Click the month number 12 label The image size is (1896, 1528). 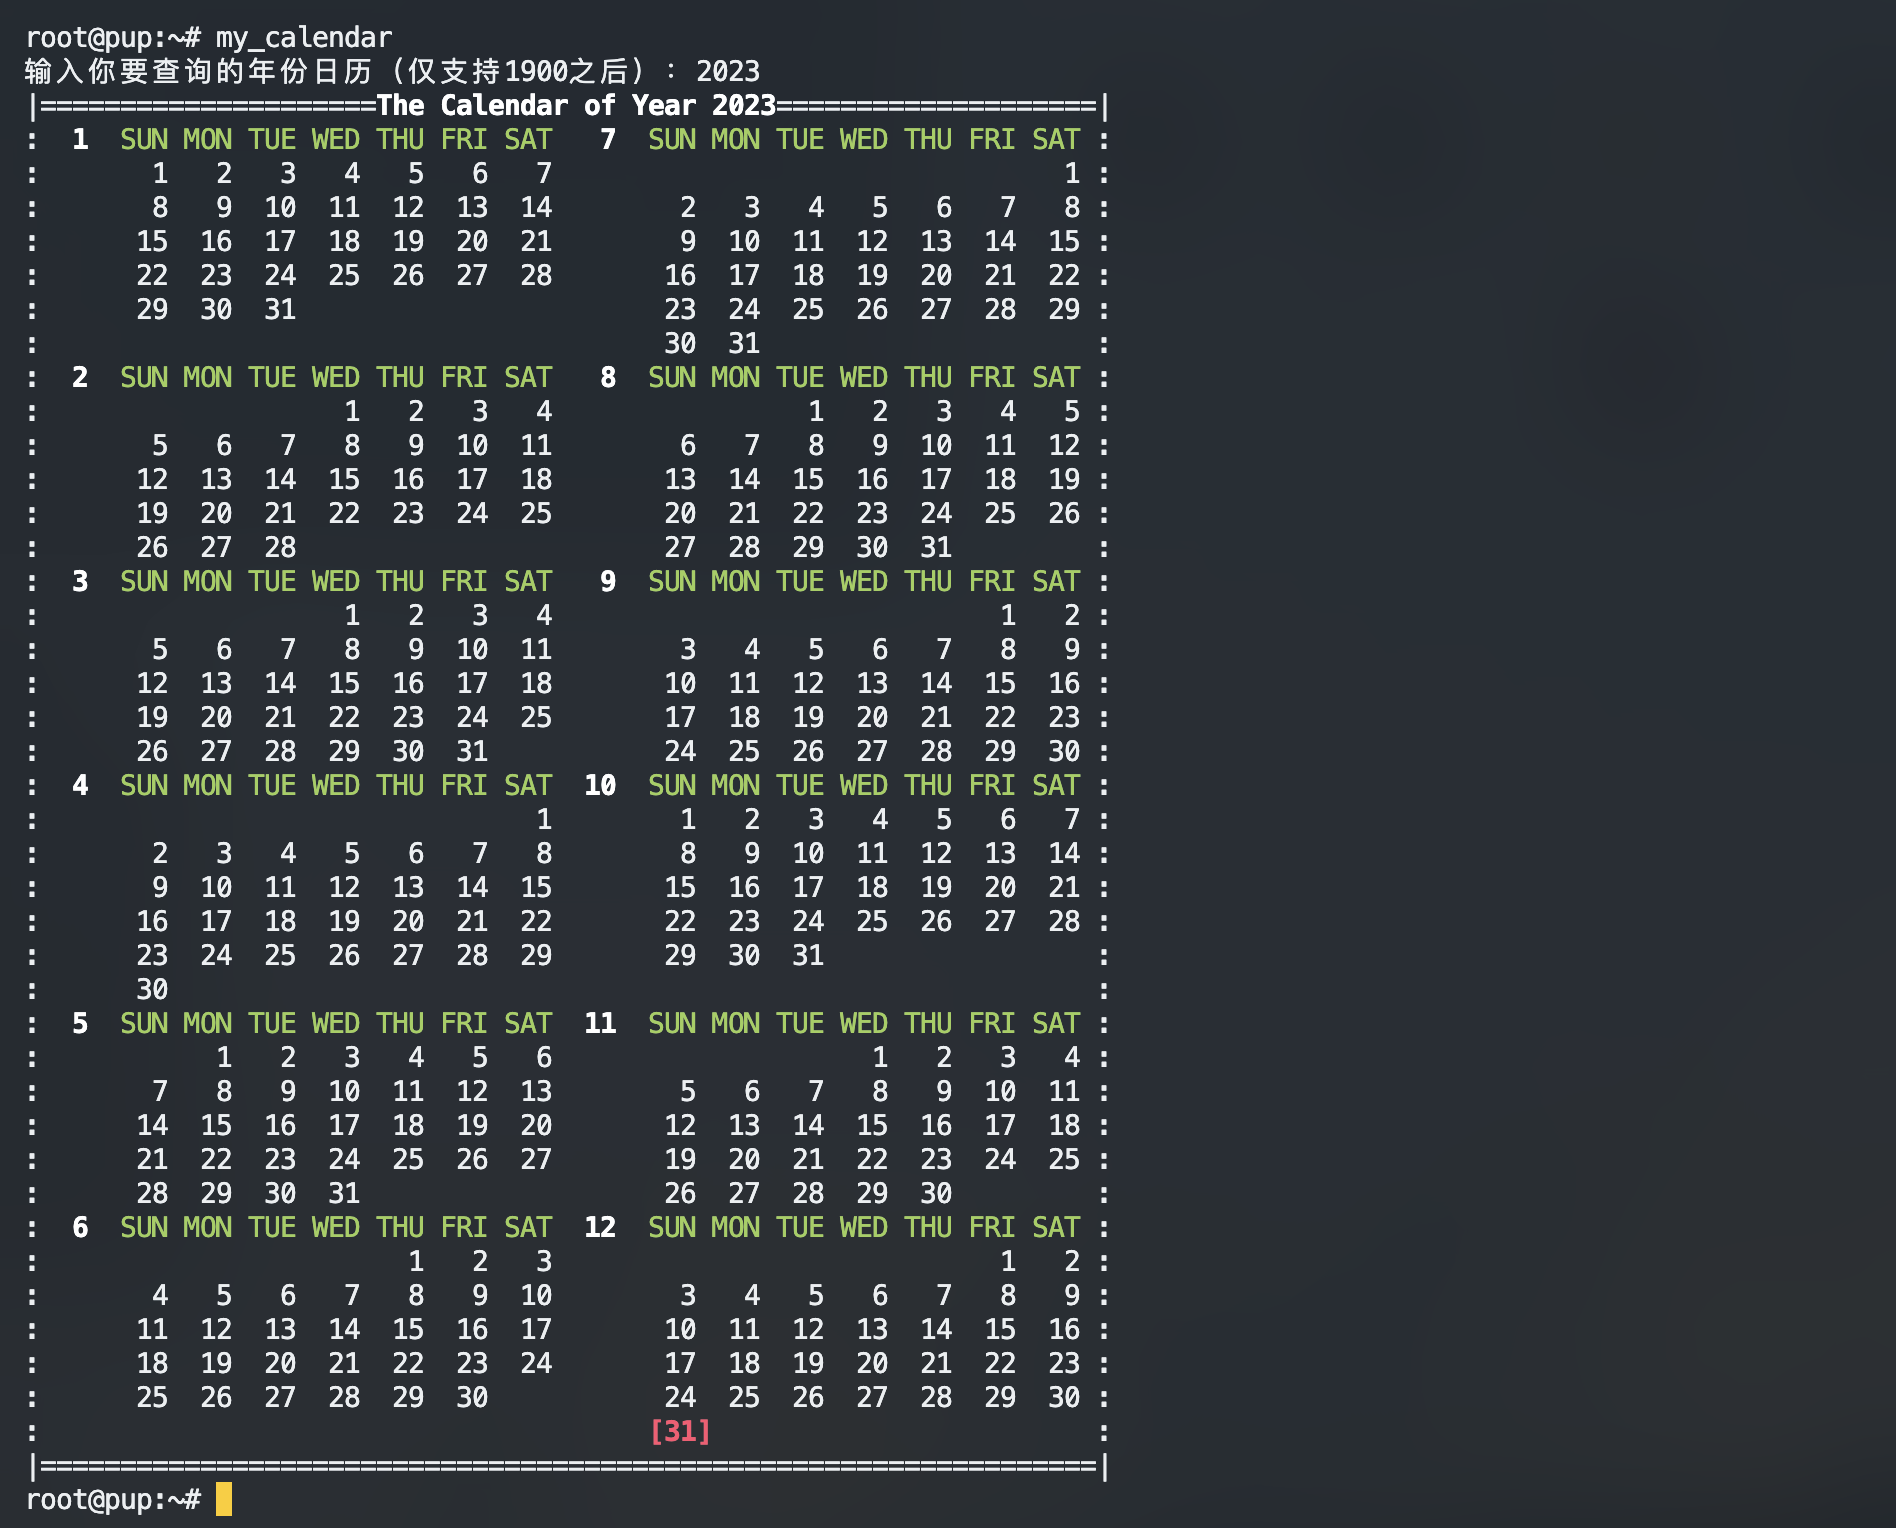pos(600,1227)
